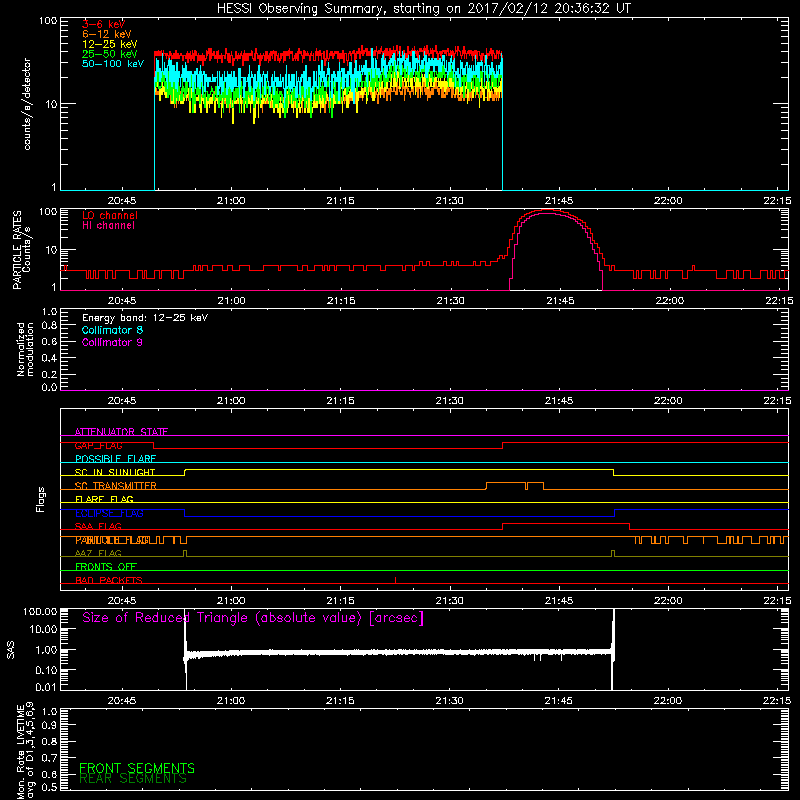Click the 0.8 tick label on the modulation axis
Viewport: 800px width, 800px height.
[x=49, y=325]
